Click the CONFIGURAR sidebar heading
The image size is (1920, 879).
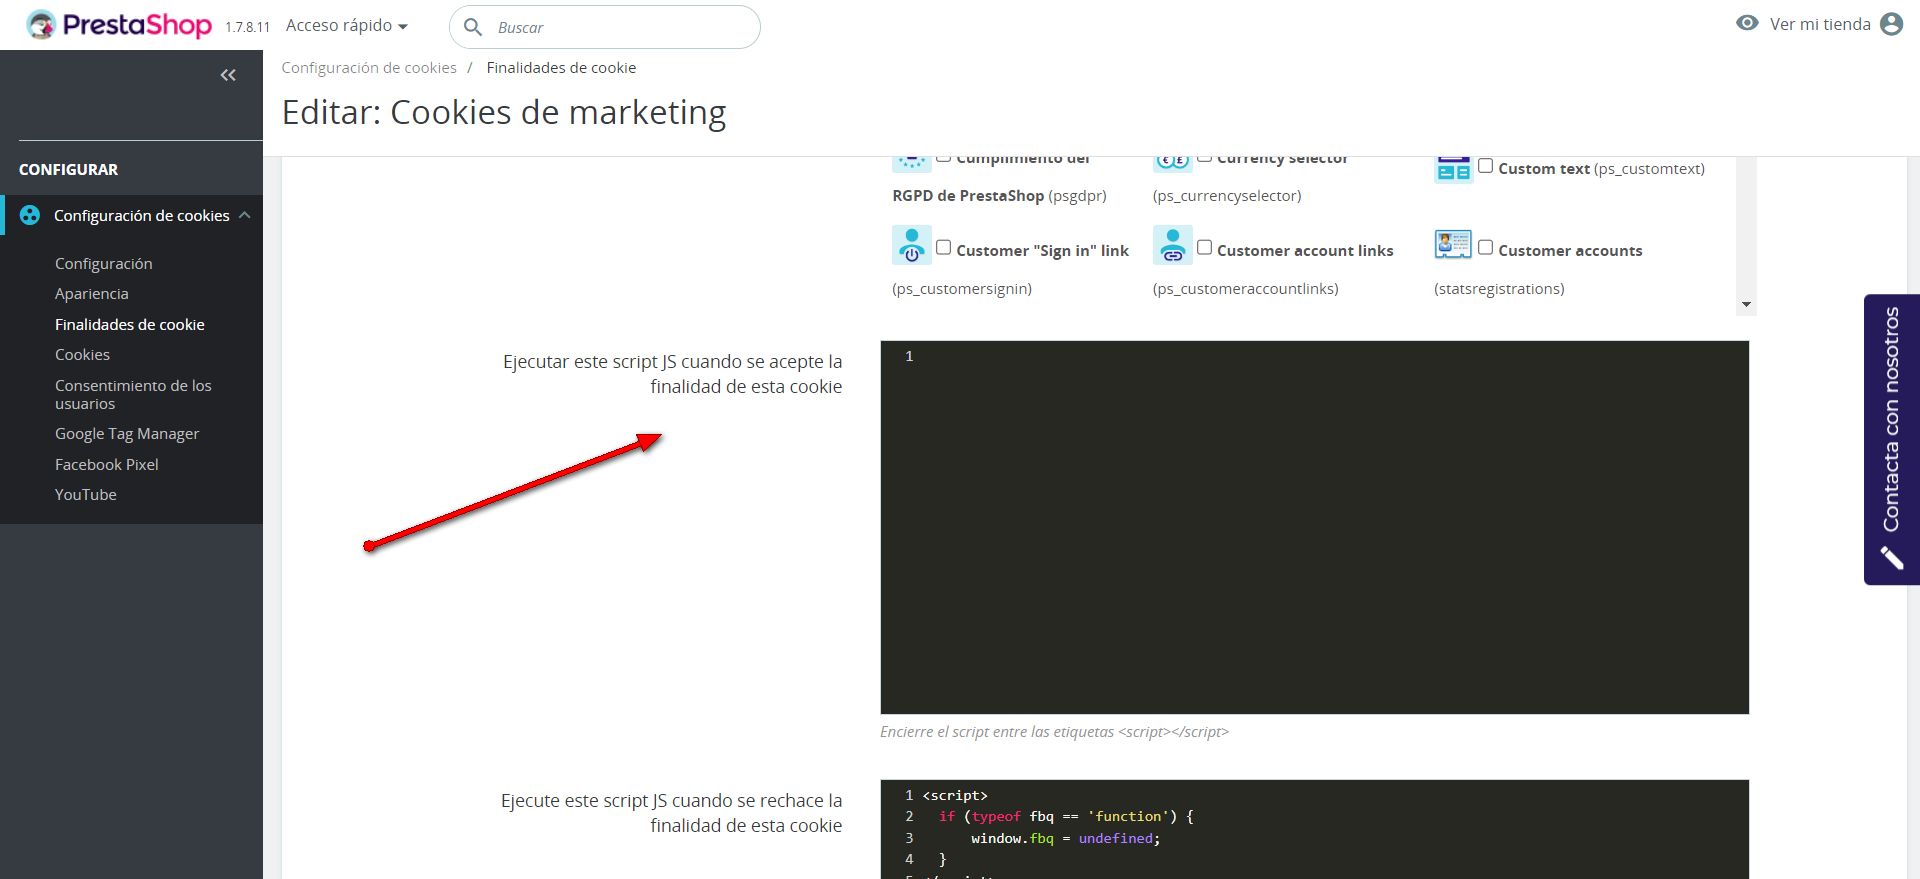(68, 169)
